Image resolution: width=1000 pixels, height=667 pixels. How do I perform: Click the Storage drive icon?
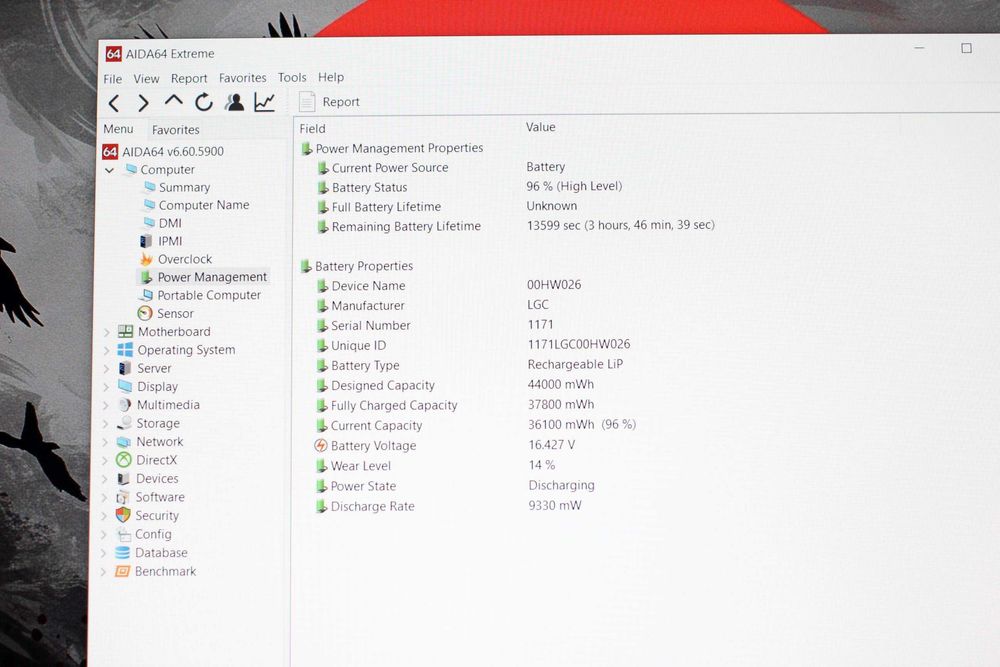coord(124,423)
